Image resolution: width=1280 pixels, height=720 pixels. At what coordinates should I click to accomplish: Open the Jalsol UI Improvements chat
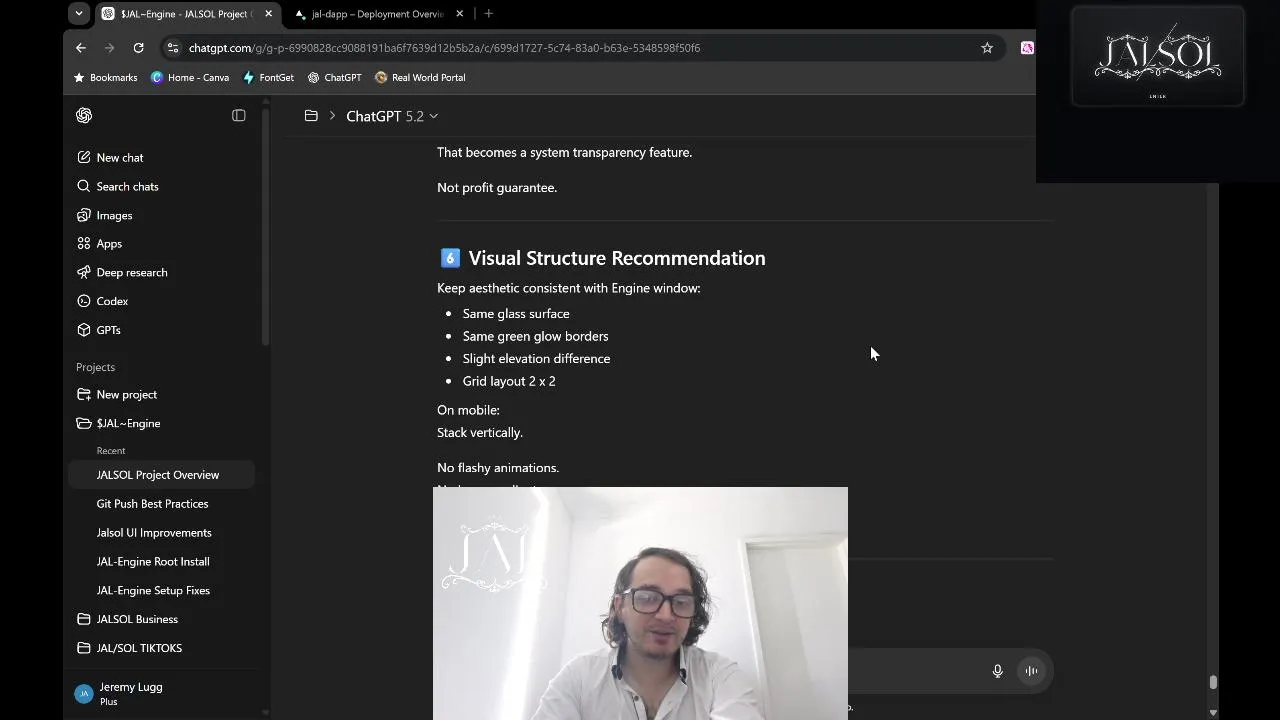tap(154, 533)
